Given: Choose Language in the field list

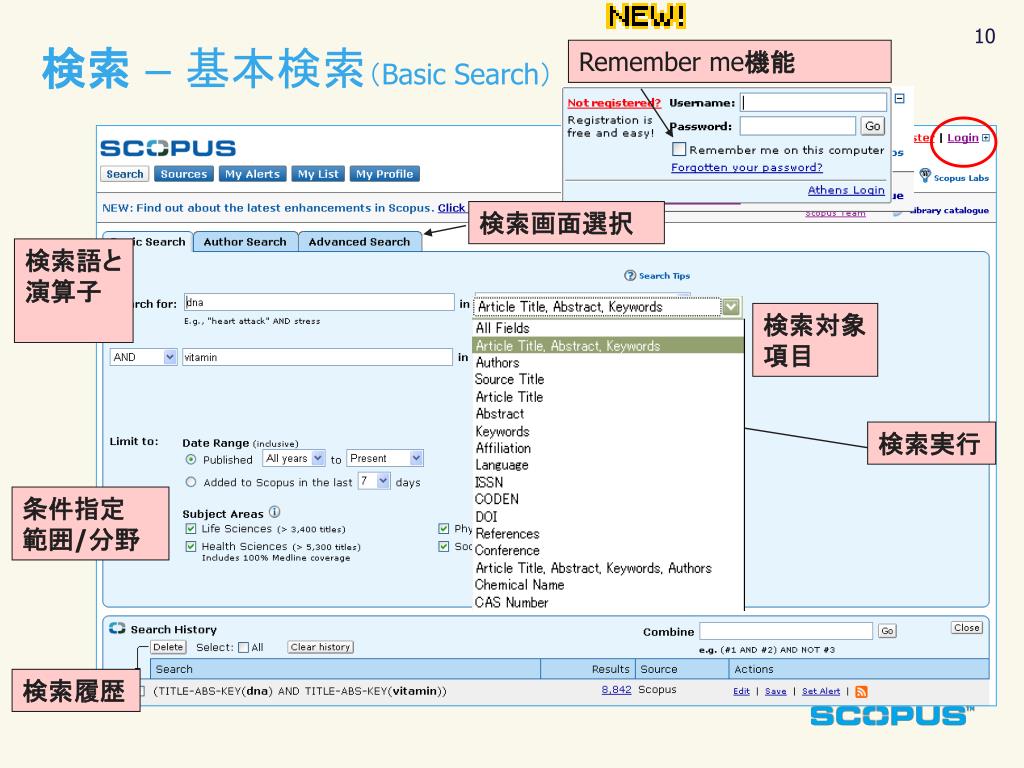Looking at the screenshot, I should tap(502, 465).
